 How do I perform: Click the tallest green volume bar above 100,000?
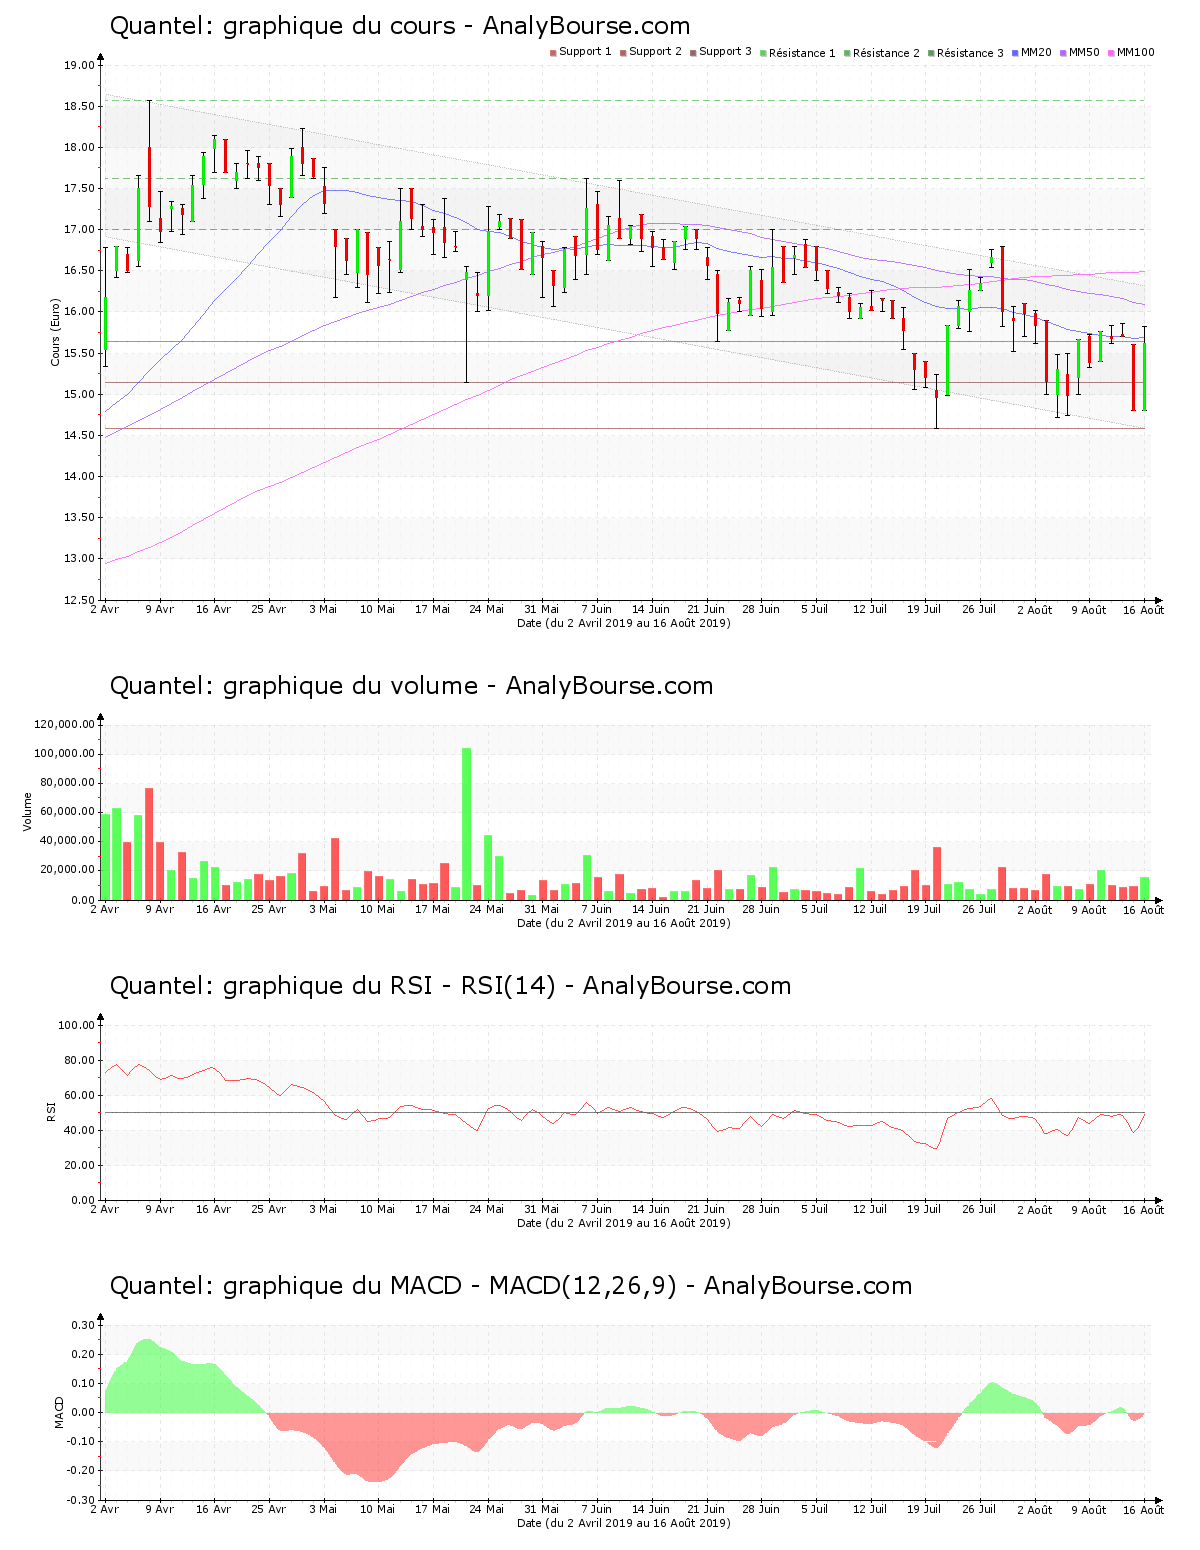[467, 823]
